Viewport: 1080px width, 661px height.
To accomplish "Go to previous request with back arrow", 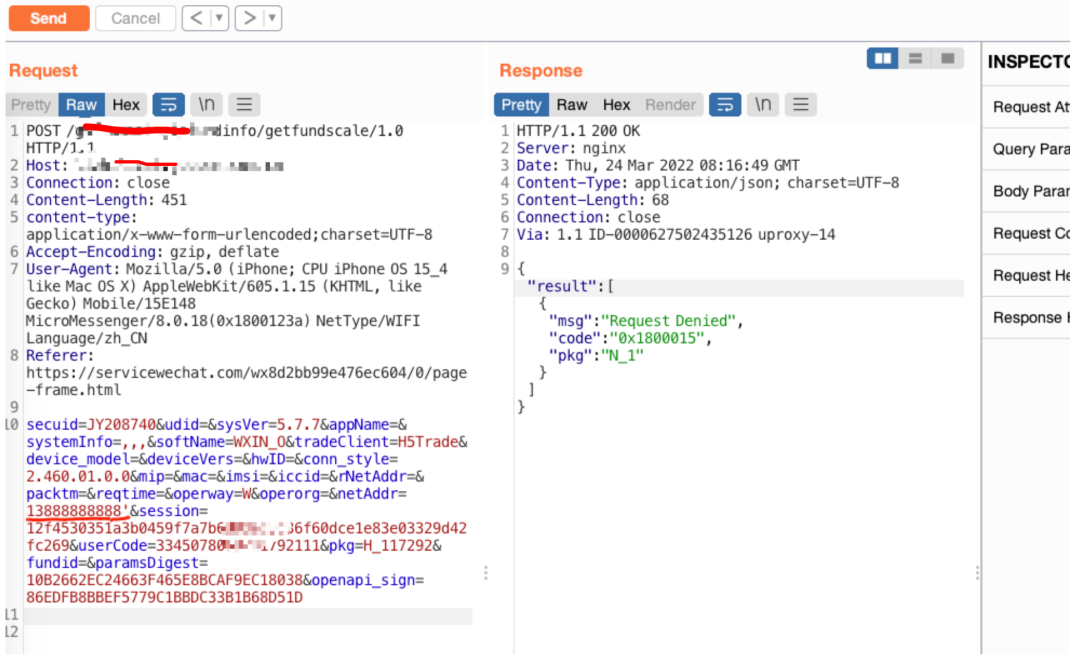I will coord(196,18).
